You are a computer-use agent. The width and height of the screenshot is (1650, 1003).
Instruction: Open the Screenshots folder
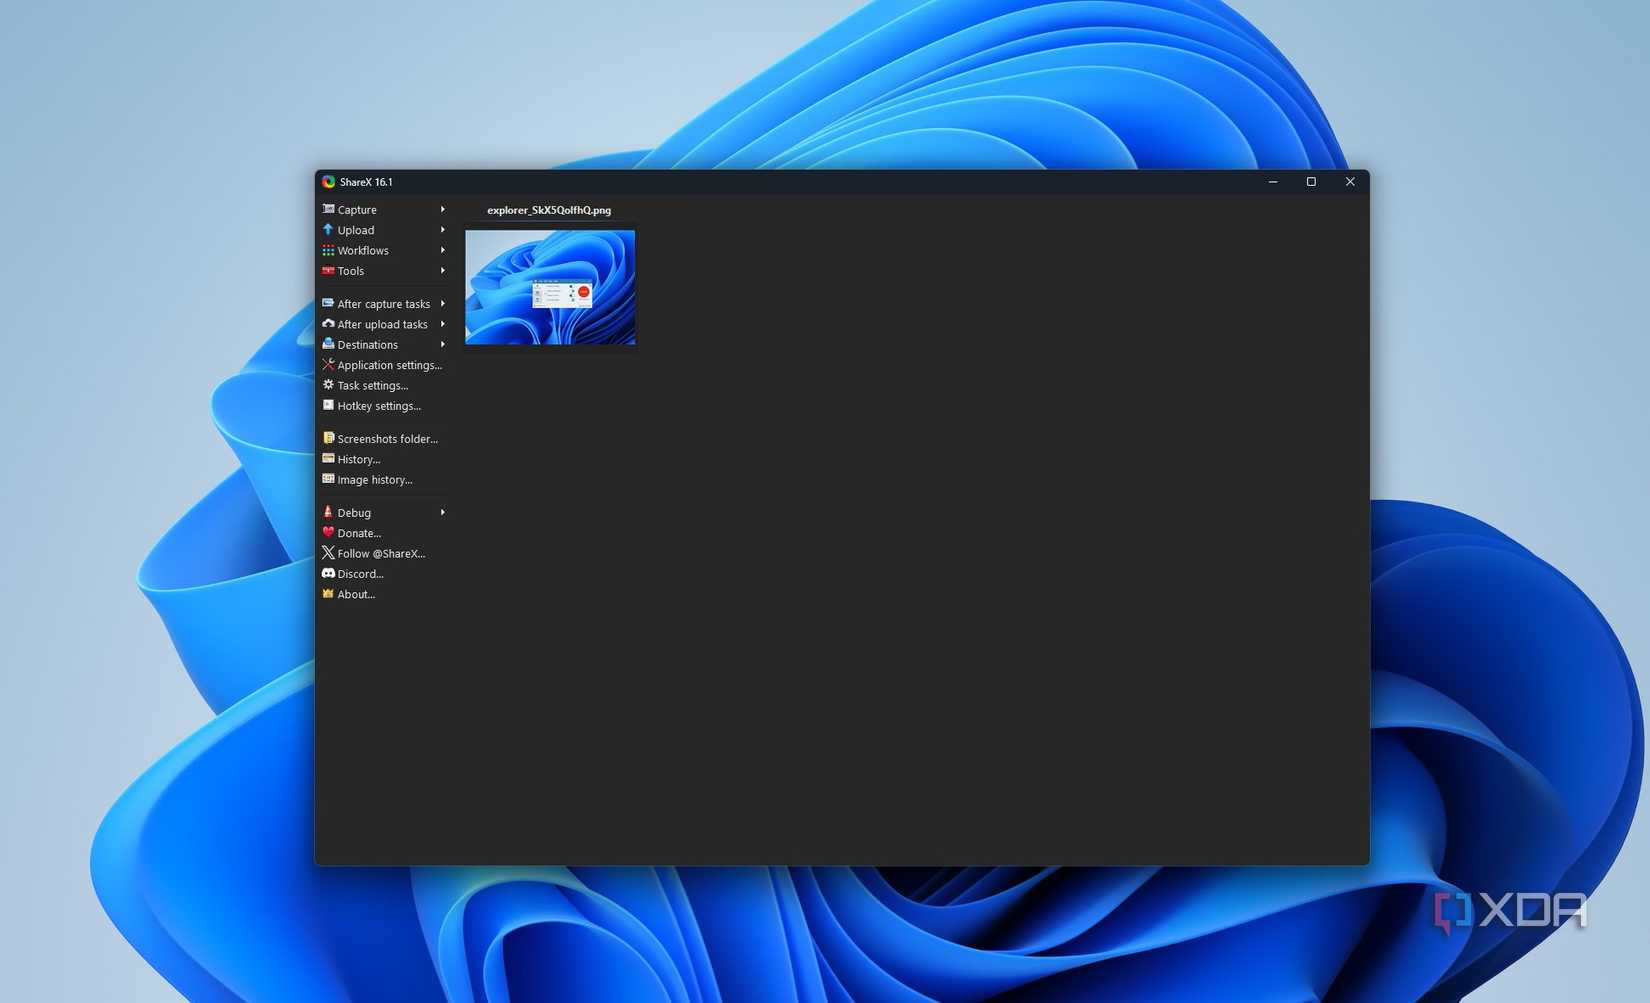(384, 439)
